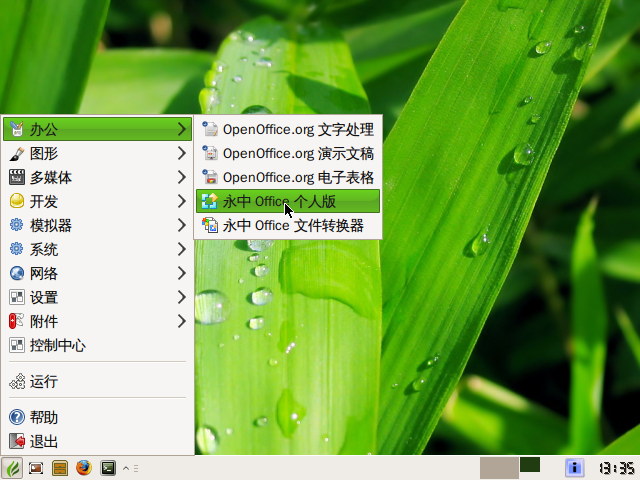This screenshot has width=640, height=480.
Task: Open 帮助 help entry
Action: click(97, 417)
